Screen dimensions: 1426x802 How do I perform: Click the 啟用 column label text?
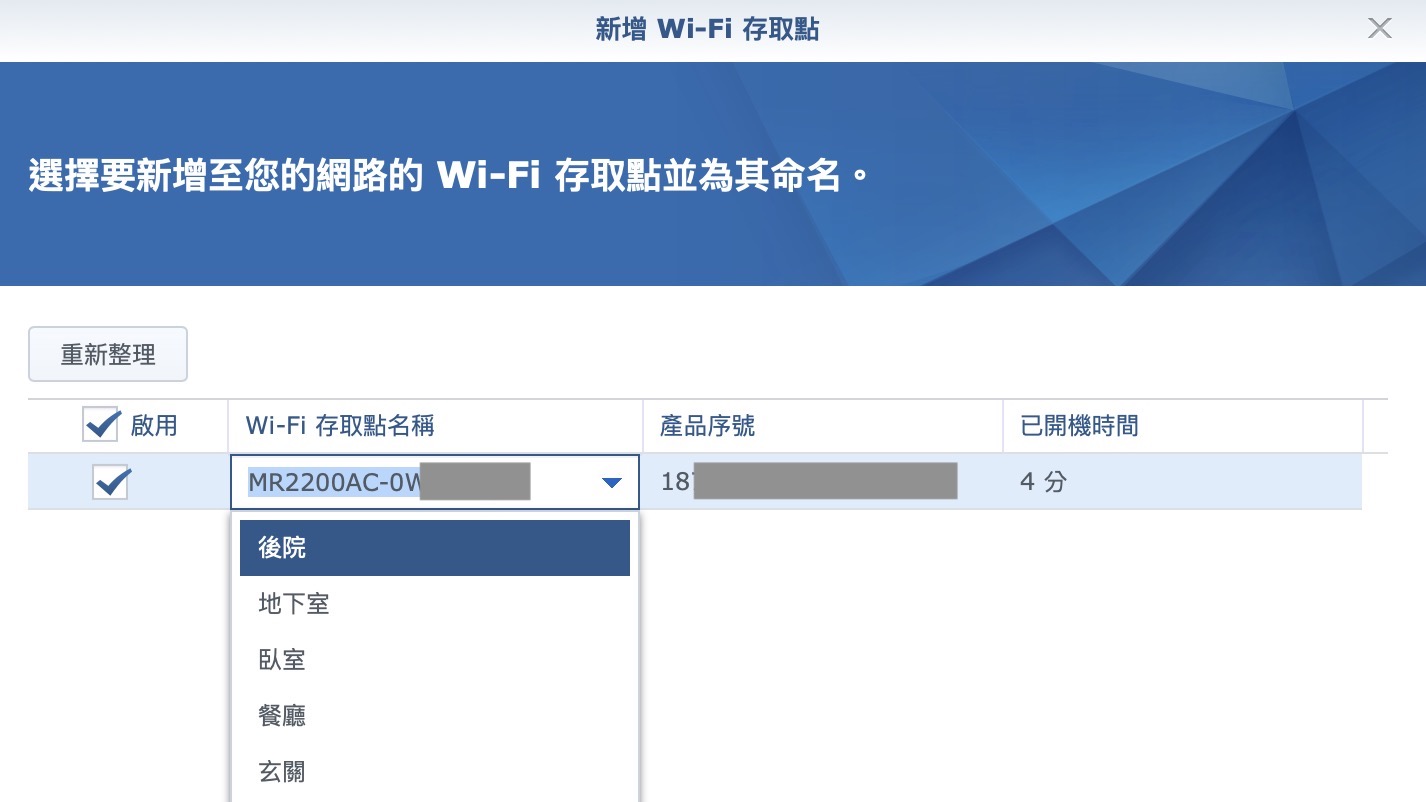pyautogui.click(x=154, y=426)
